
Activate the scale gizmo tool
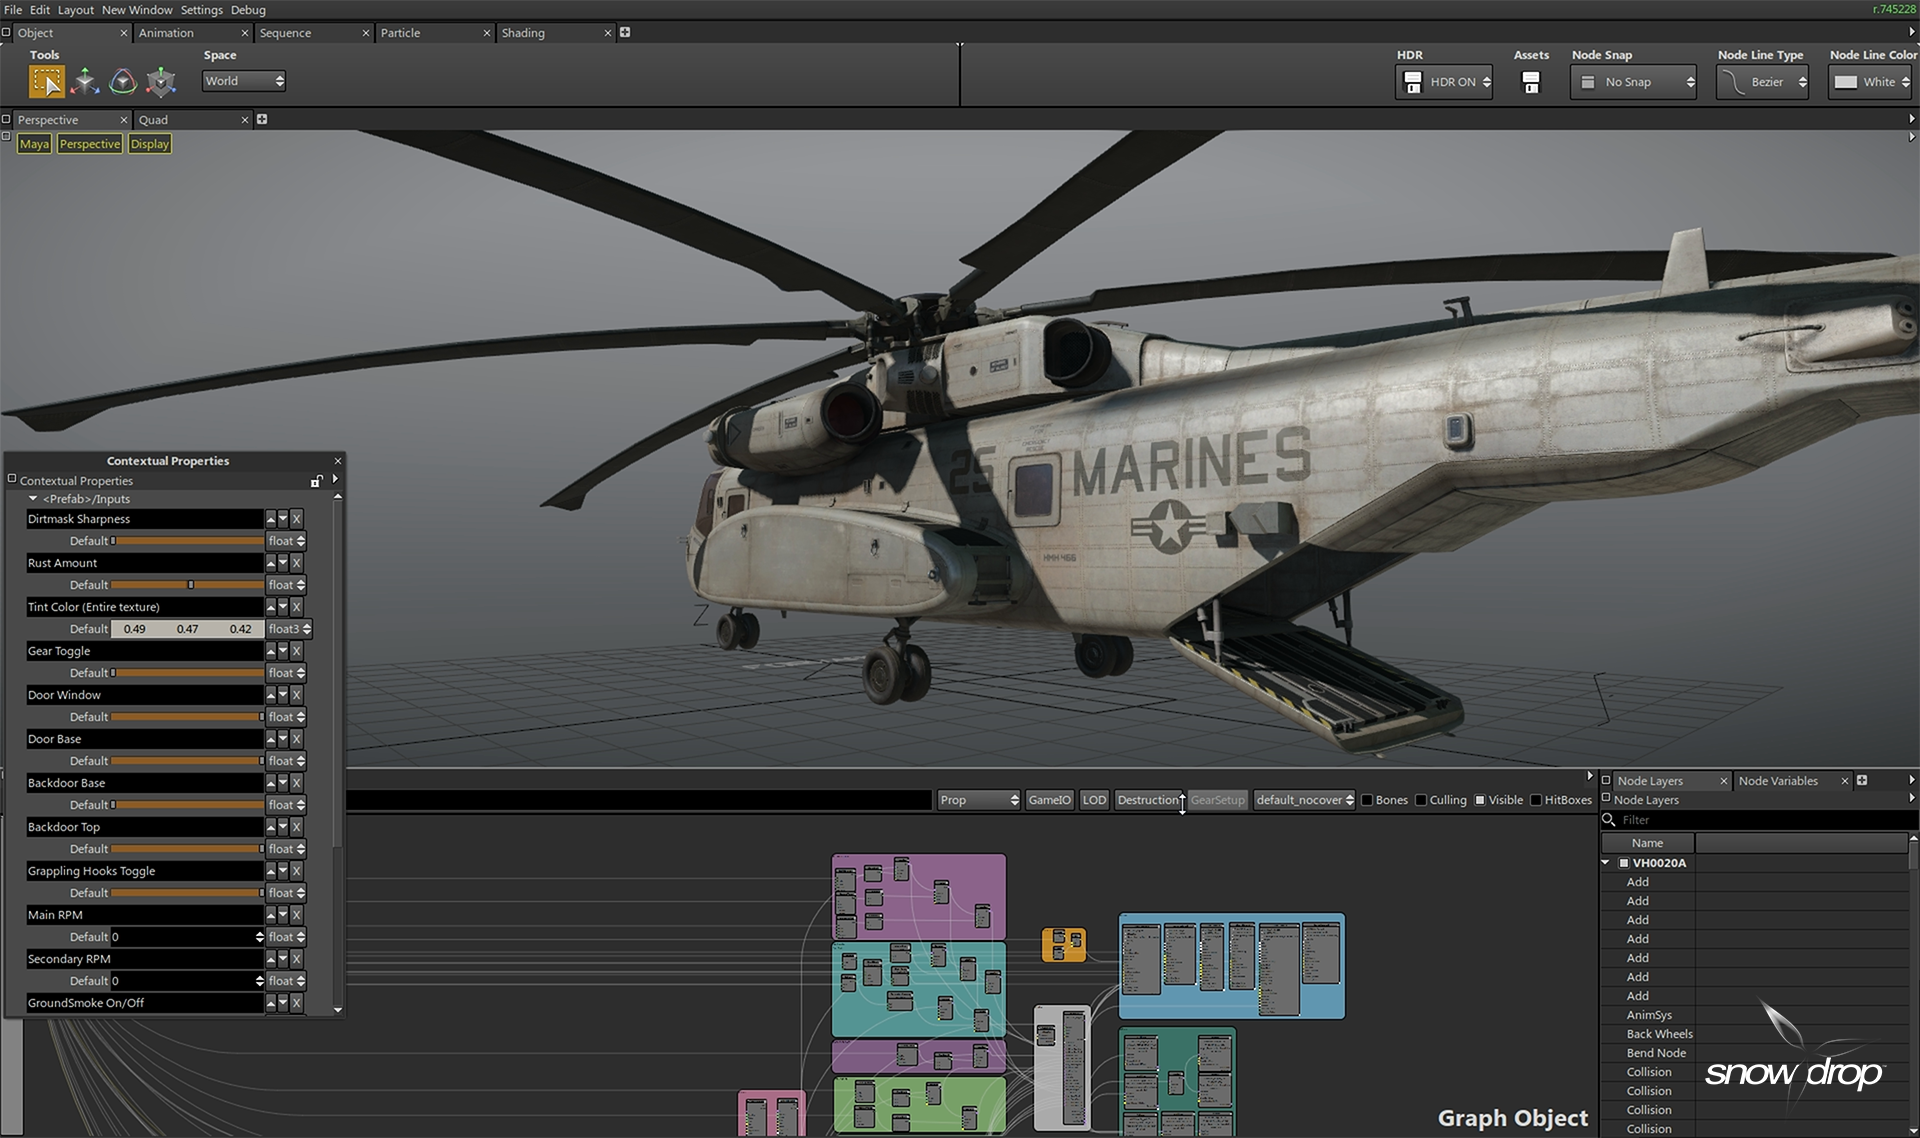(x=161, y=82)
